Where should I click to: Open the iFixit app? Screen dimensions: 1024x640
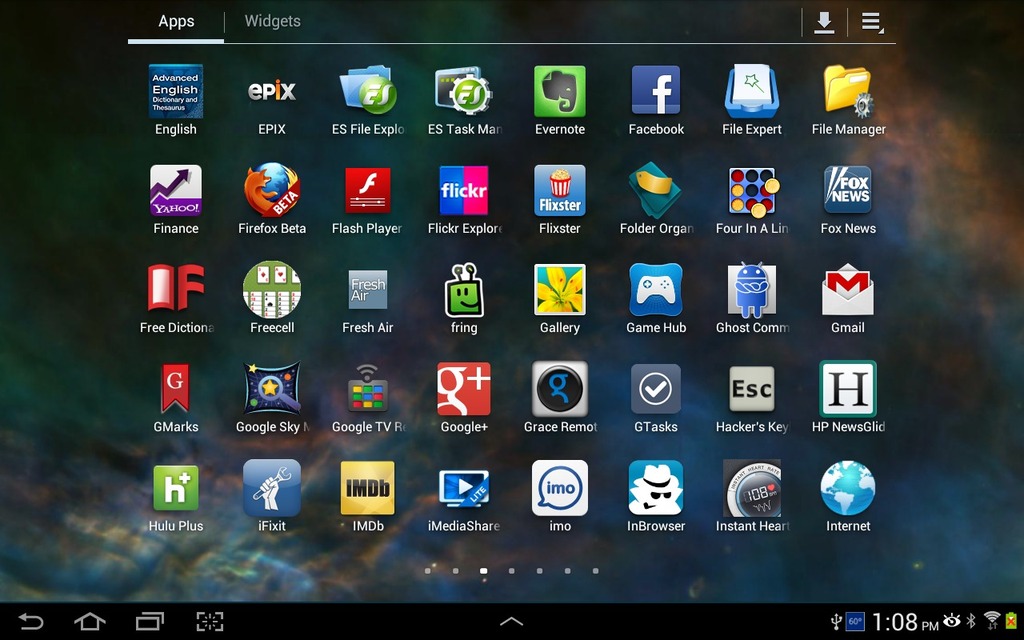click(x=272, y=488)
